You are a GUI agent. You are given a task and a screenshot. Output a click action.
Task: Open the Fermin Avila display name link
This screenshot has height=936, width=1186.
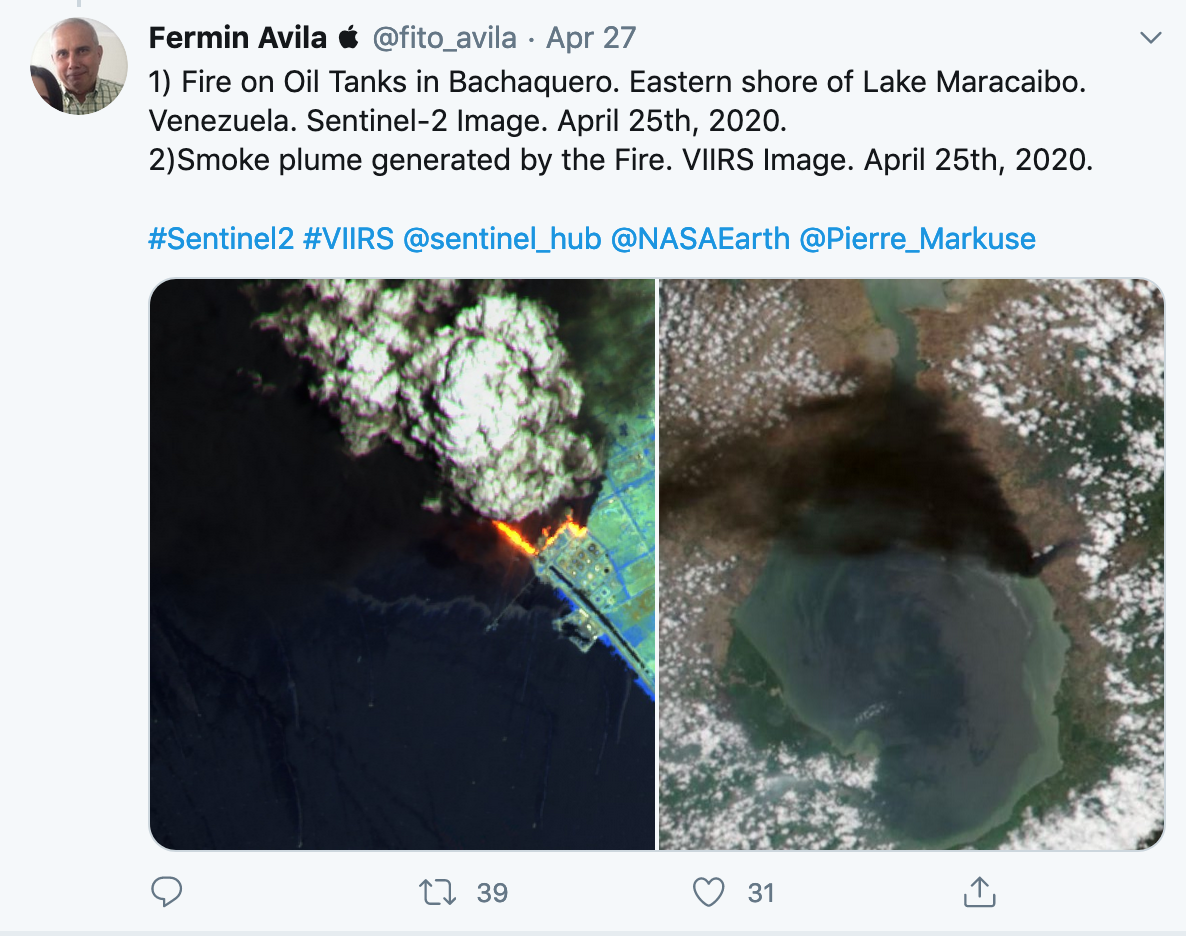click(238, 39)
